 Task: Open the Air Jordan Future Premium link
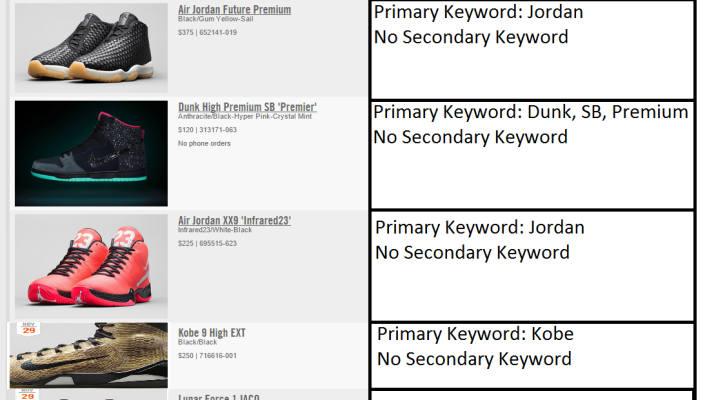pyautogui.click(x=234, y=10)
